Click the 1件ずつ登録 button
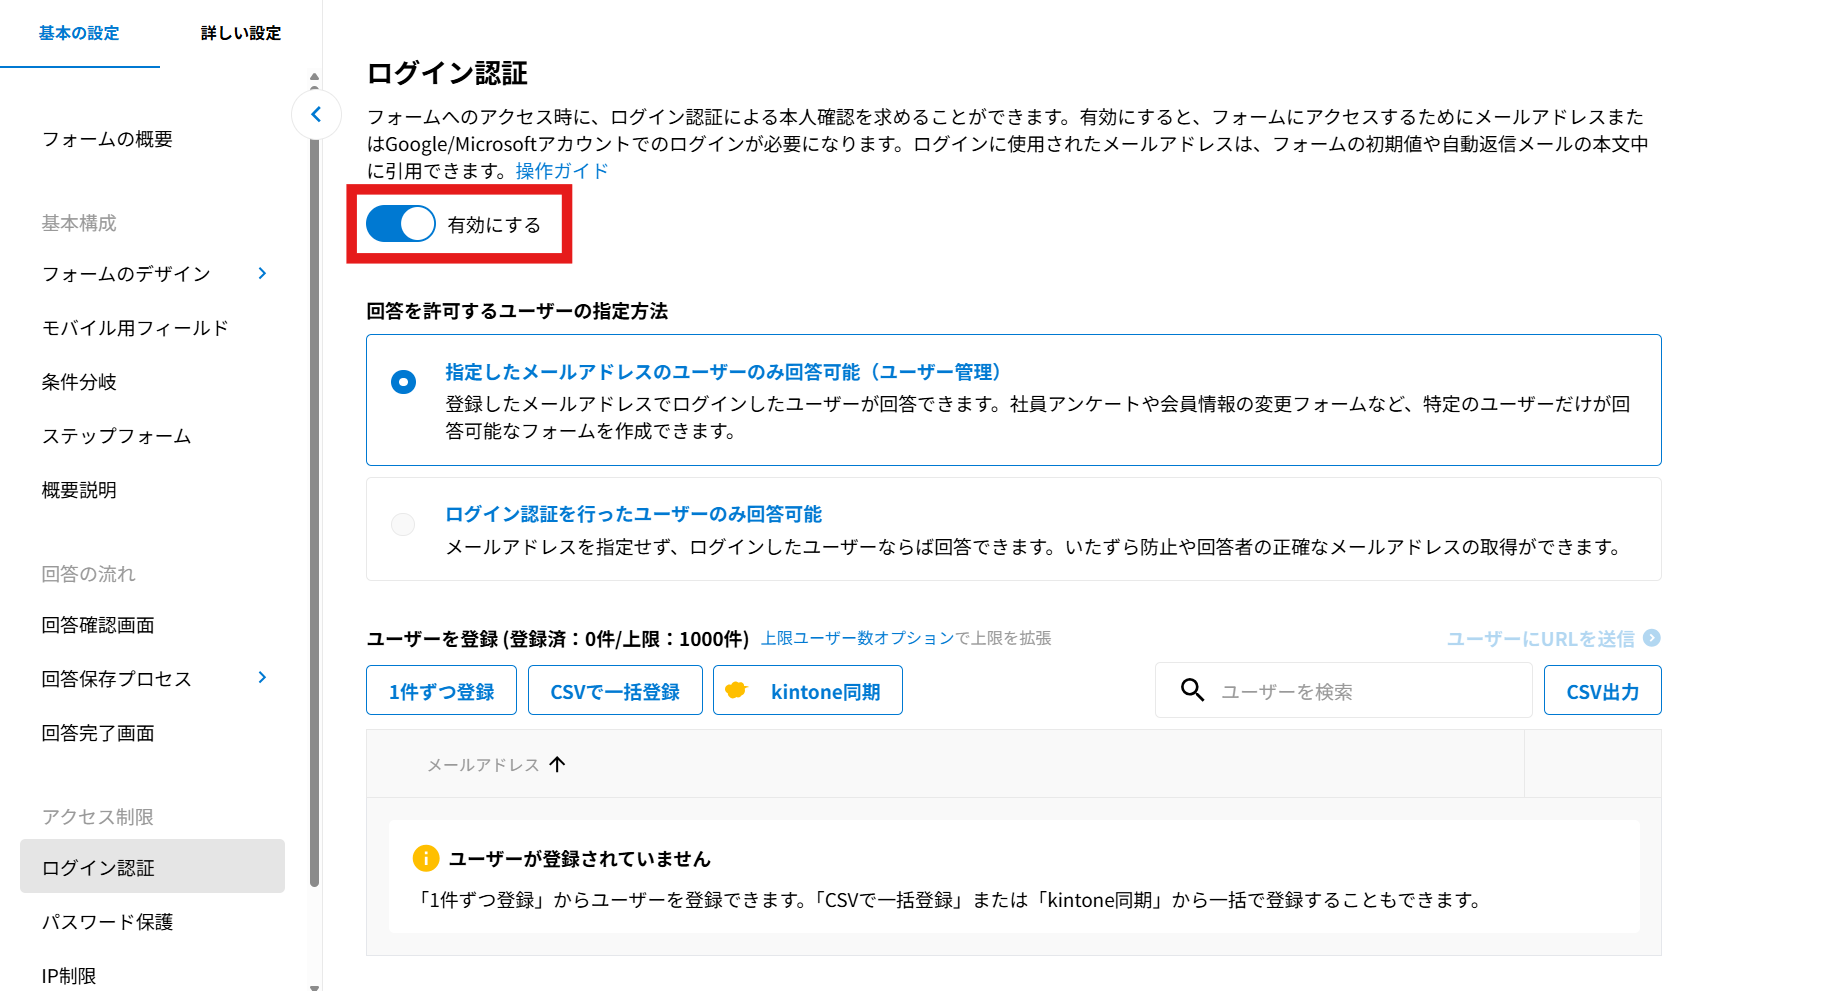Viewport: 1834px width, 991px height. 441,690
